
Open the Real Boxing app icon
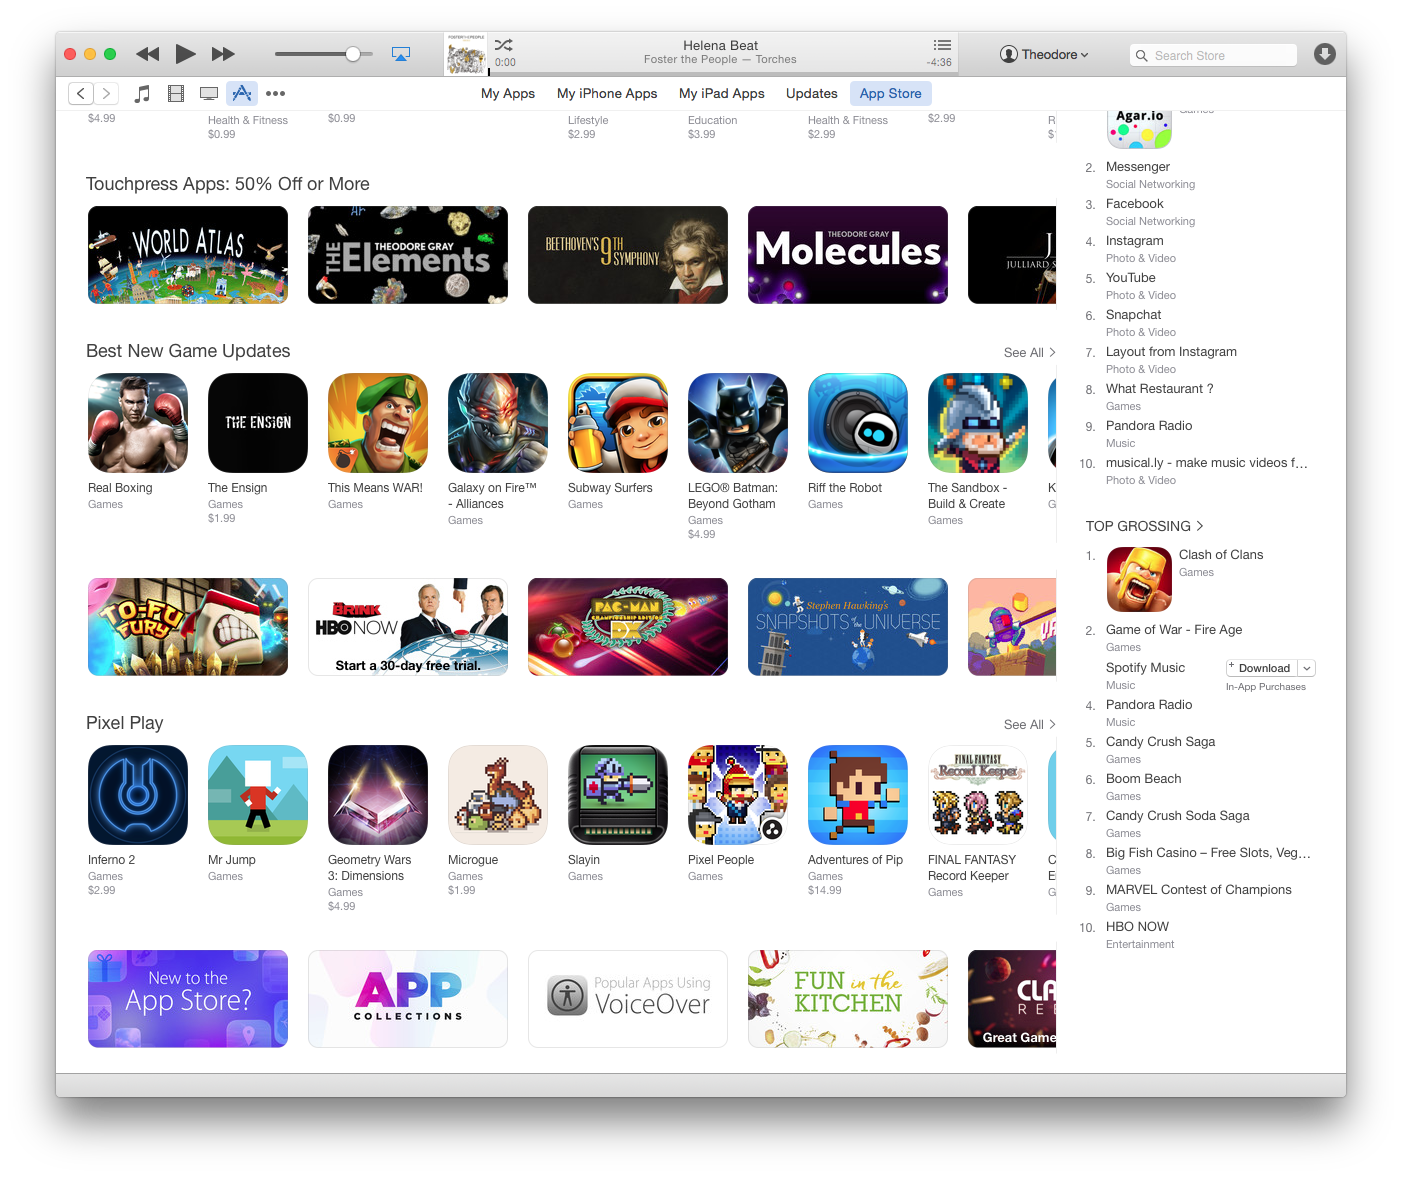point(138,423)
